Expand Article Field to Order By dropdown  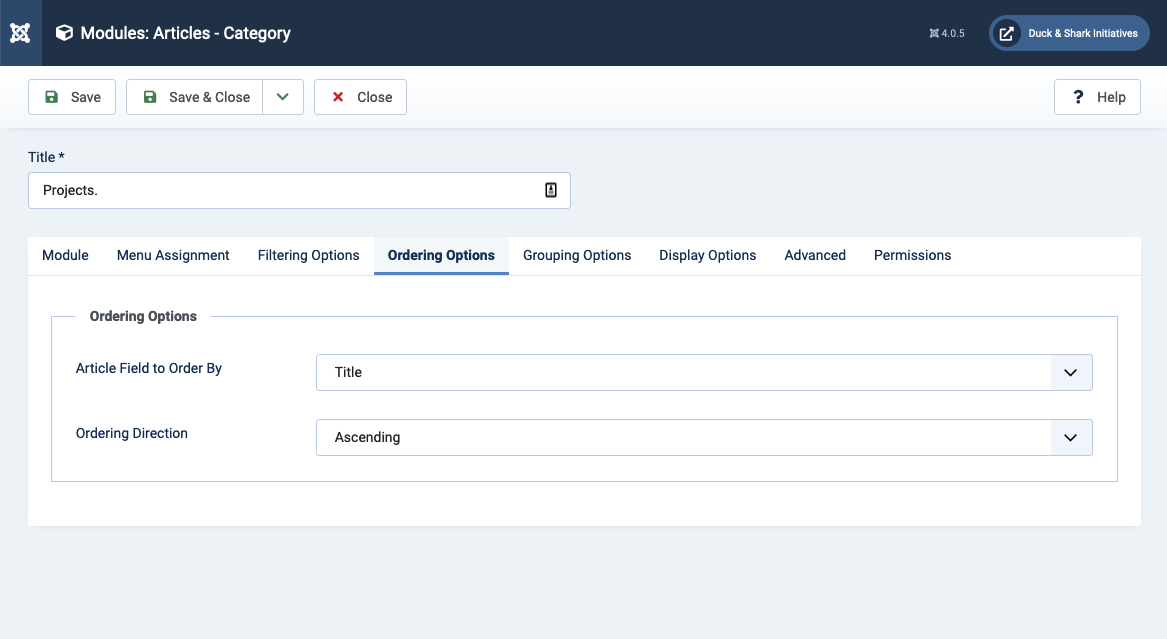click(x=704, y=372)
